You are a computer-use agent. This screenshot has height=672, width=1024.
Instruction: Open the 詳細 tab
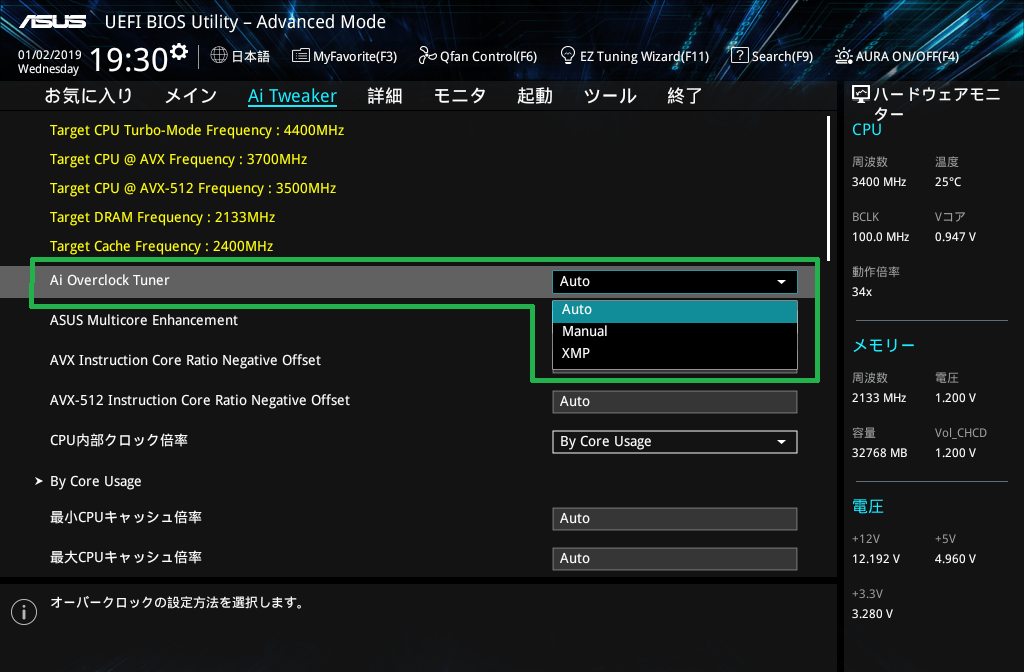pos(385,96)
